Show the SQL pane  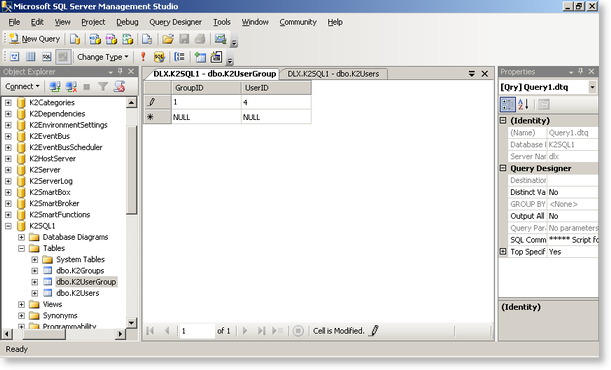coord(46,57)
